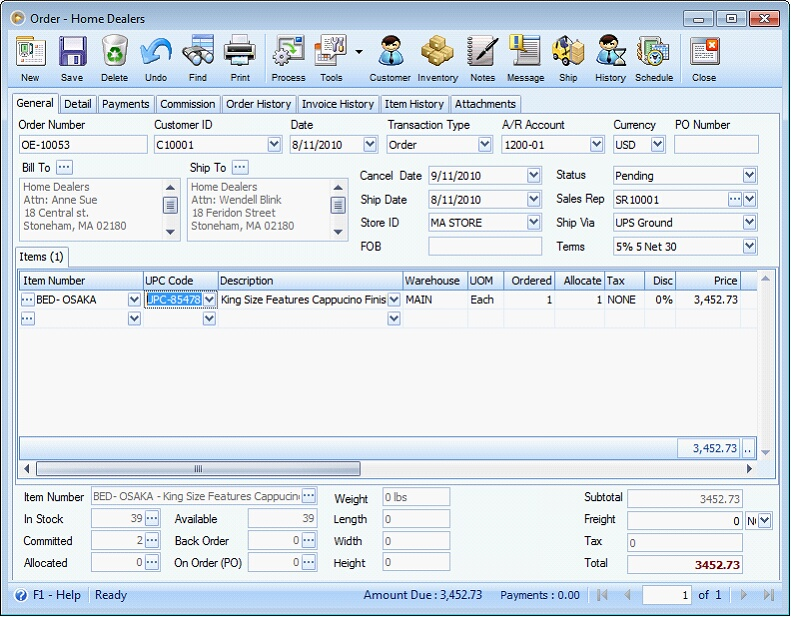Click the On Order (PO) ellipsis button
791x617 pixels.
pyautogui.click(x=309, y=562)
